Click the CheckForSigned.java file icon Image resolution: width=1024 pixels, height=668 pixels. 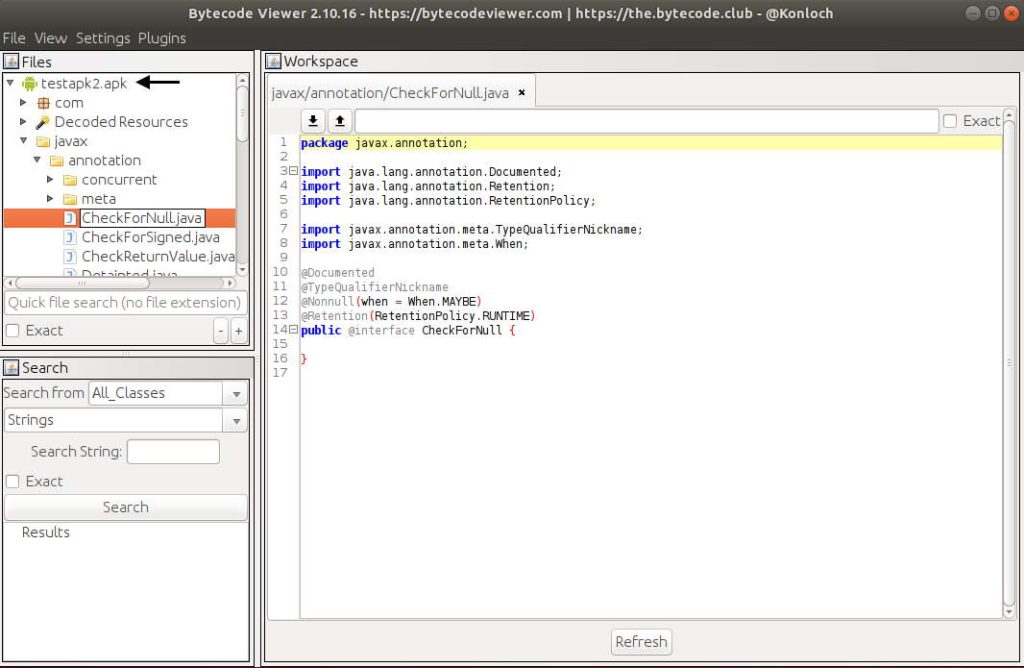coord(70,237)
